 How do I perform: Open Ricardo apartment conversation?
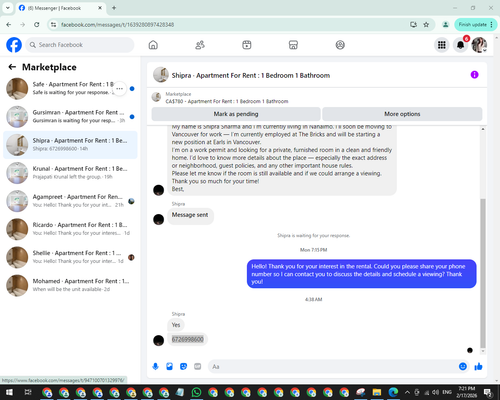tap(70, 229)
